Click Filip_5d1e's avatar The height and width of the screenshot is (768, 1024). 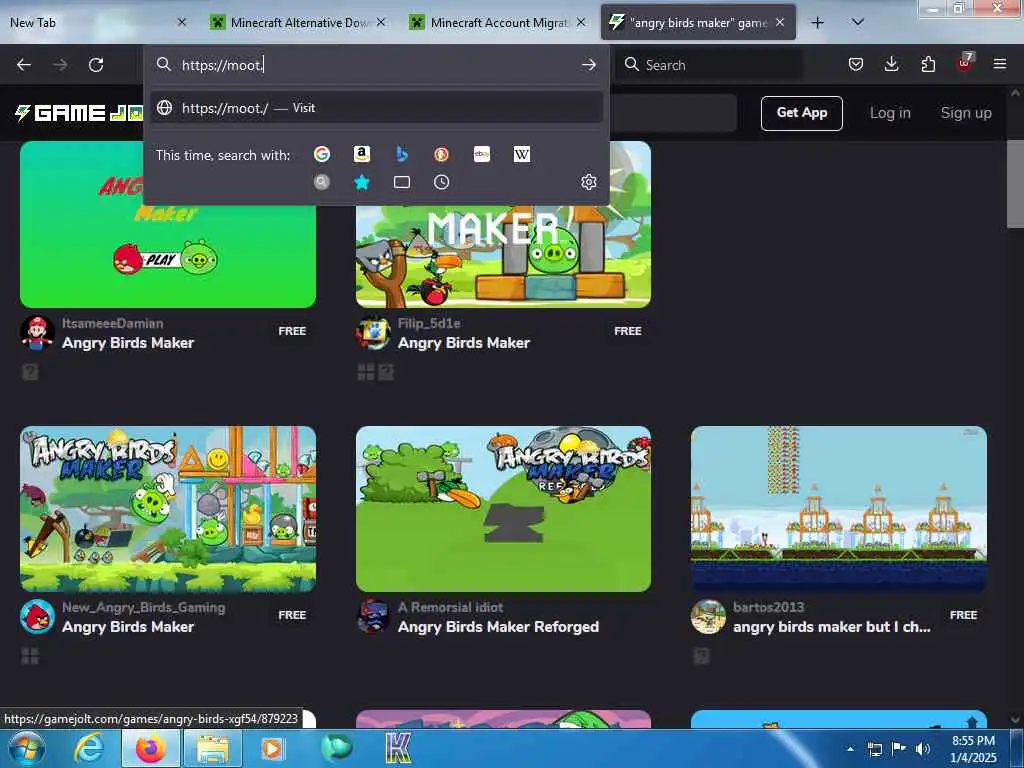pyautogui.click(x=373, y=332)
